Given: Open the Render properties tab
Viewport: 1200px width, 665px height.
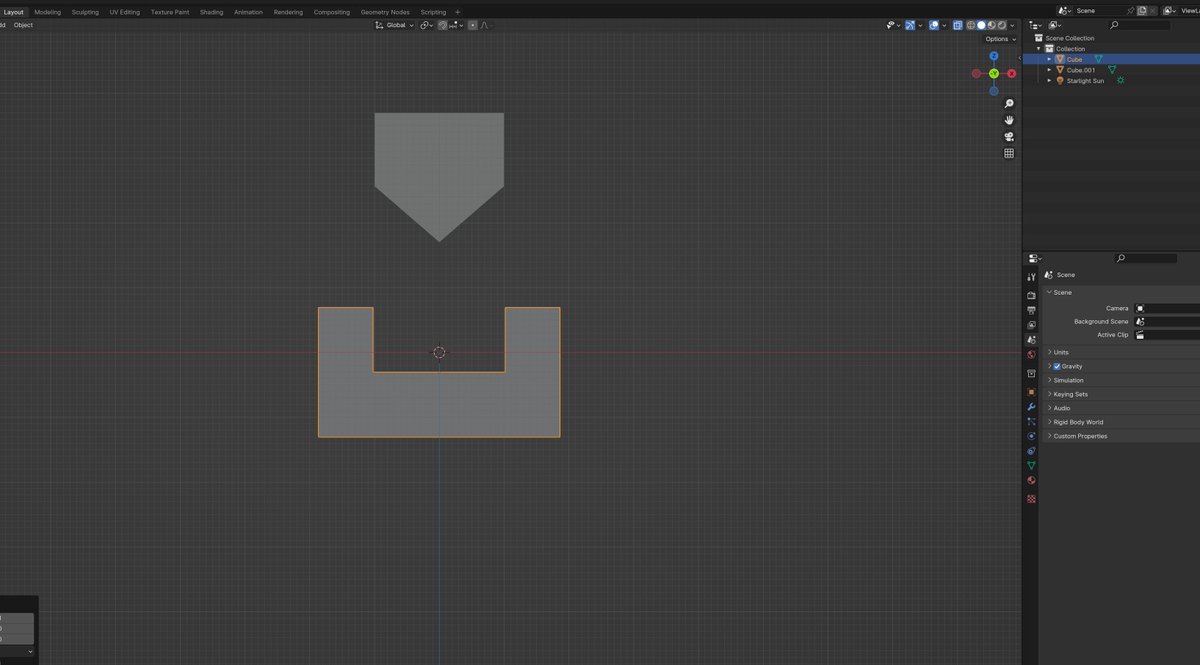Looking at the screenshot, I should click(x=1031, y=295).
